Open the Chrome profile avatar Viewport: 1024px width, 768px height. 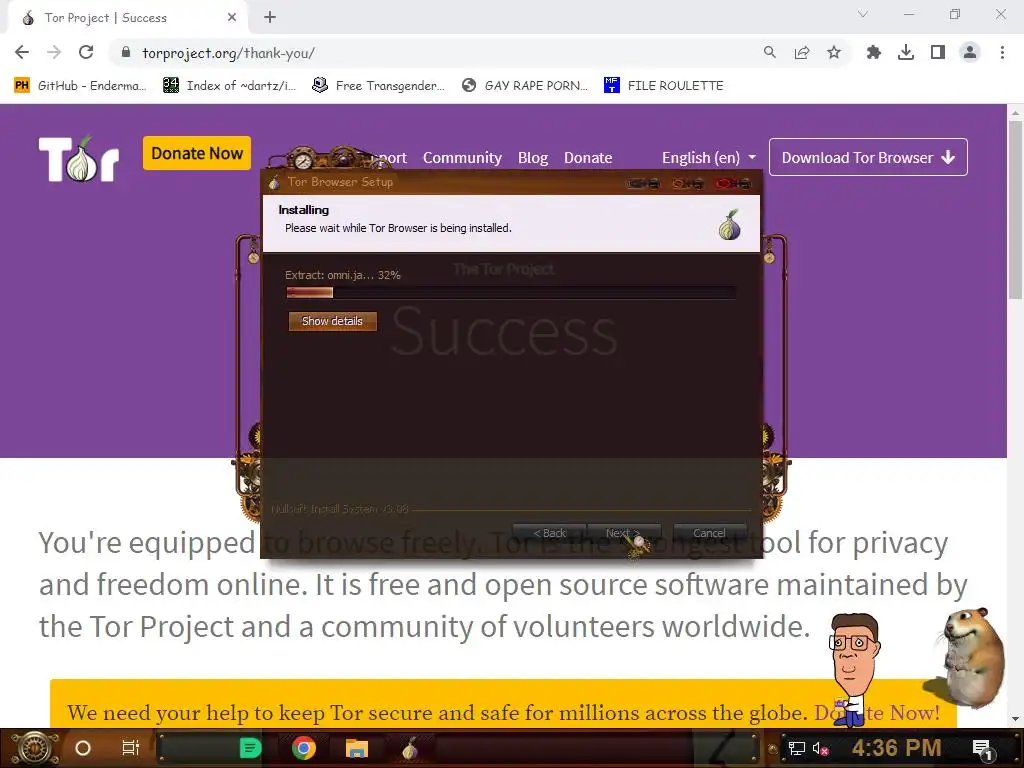[x=970, y=52]
